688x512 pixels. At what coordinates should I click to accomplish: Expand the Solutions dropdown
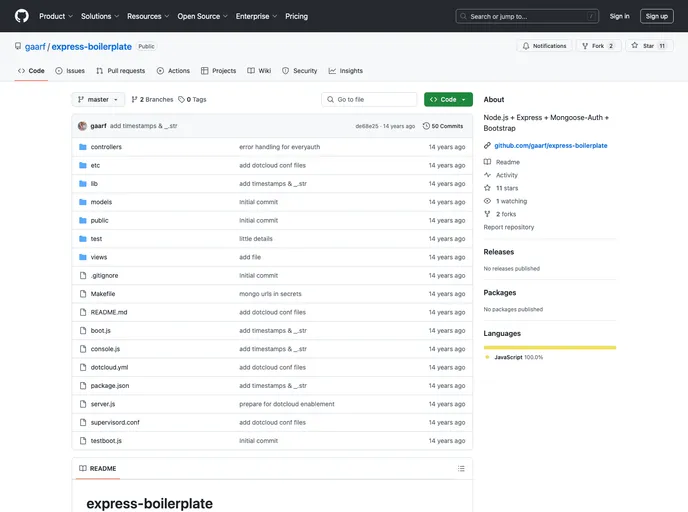click(x=100, y=16)
